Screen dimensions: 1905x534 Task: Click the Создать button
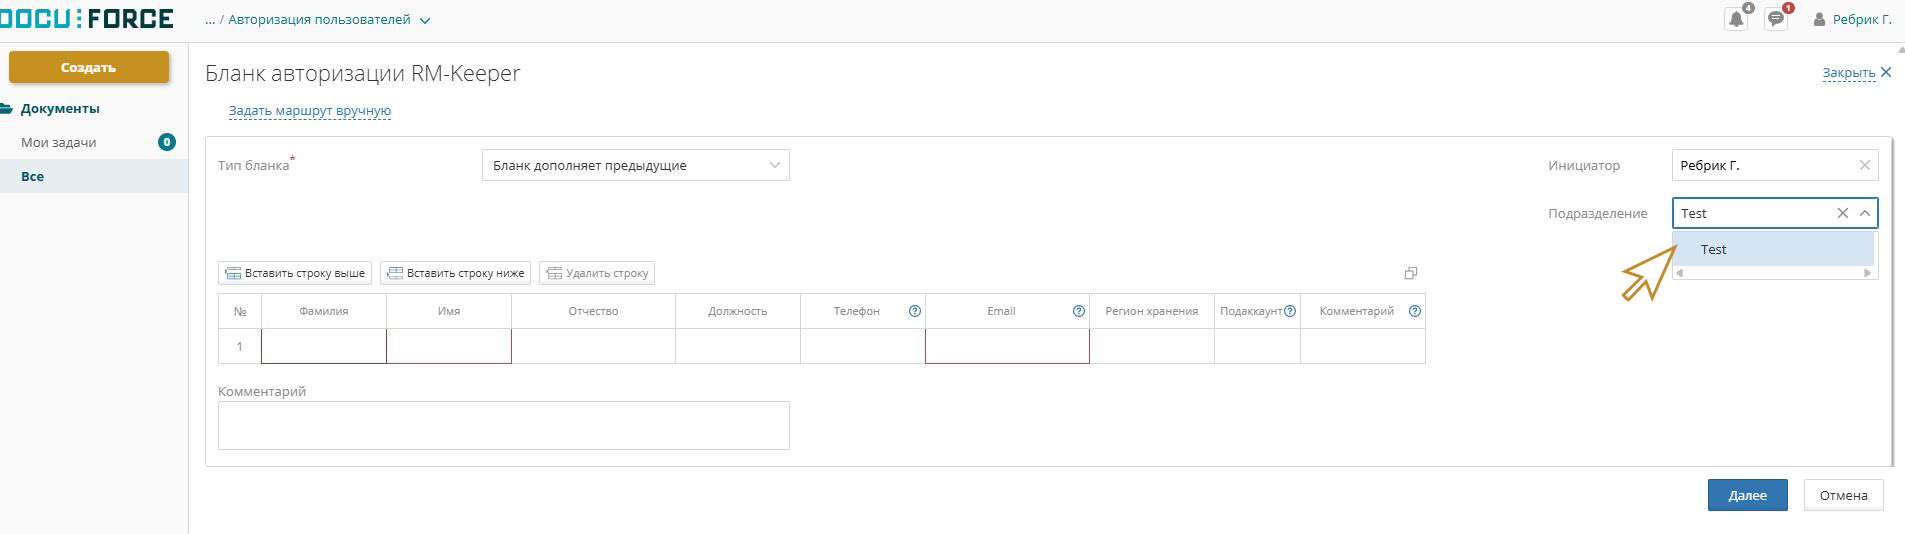tap(89, 67)
